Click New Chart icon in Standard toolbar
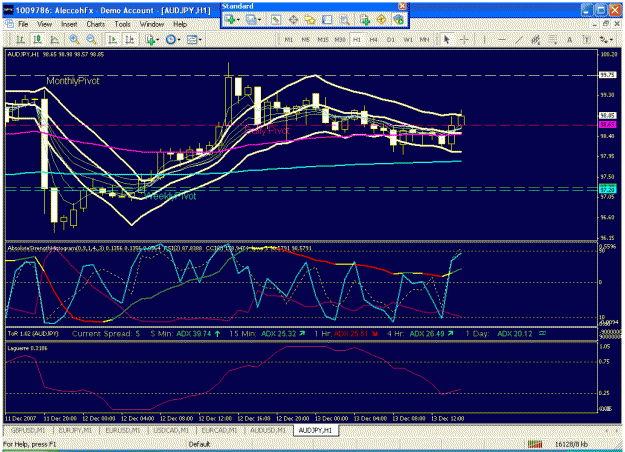 coord(231,20)
